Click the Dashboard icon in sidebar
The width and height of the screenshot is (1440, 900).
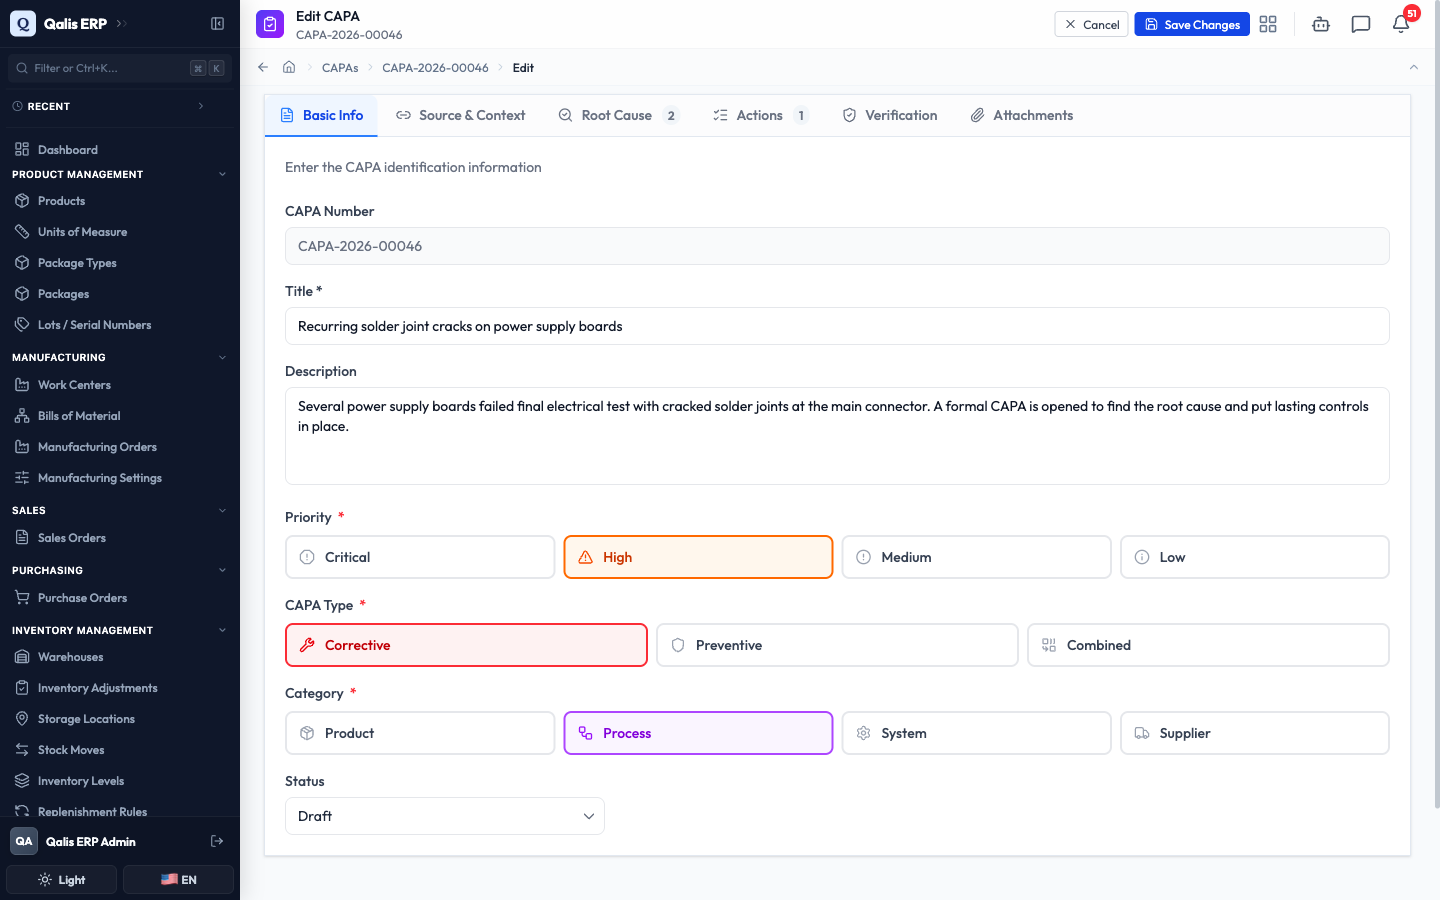click(x=22, y=149)
